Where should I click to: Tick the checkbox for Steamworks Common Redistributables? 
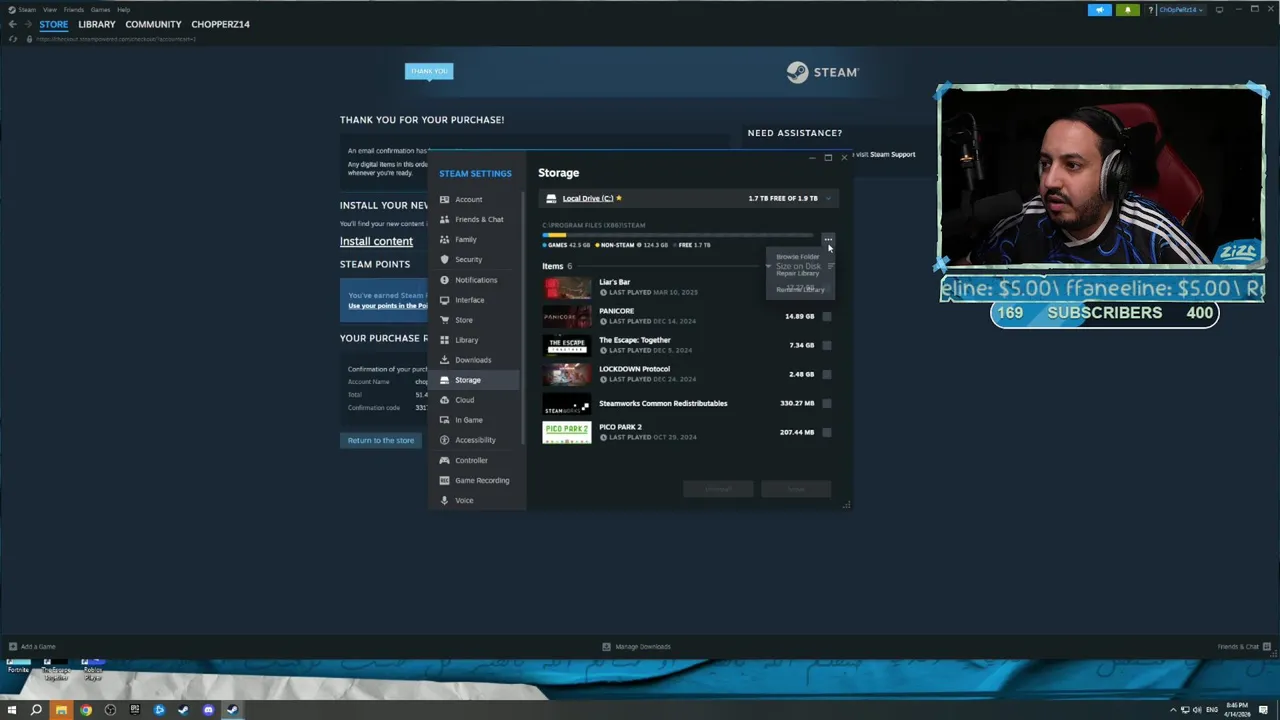pos(827,403)
